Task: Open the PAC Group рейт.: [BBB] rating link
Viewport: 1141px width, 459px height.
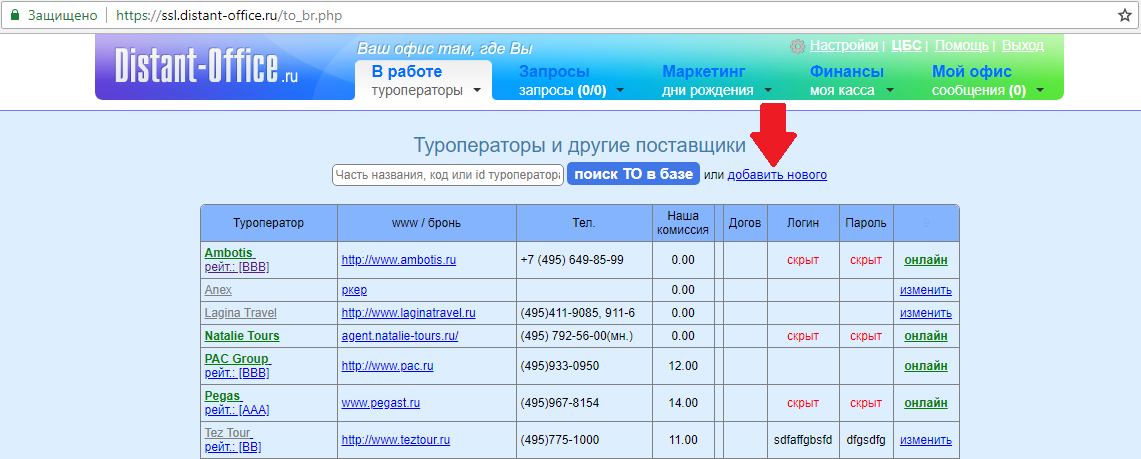Action: click(236, 373)
